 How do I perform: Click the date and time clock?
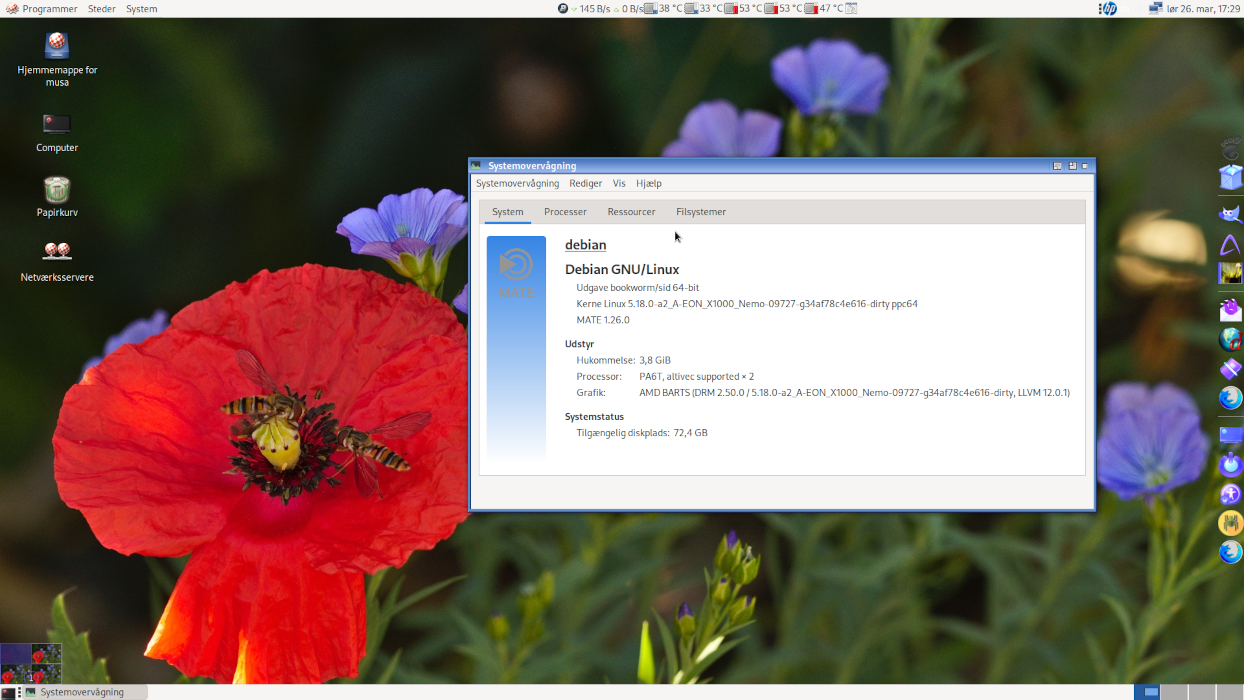click(x=1206, y=8)
